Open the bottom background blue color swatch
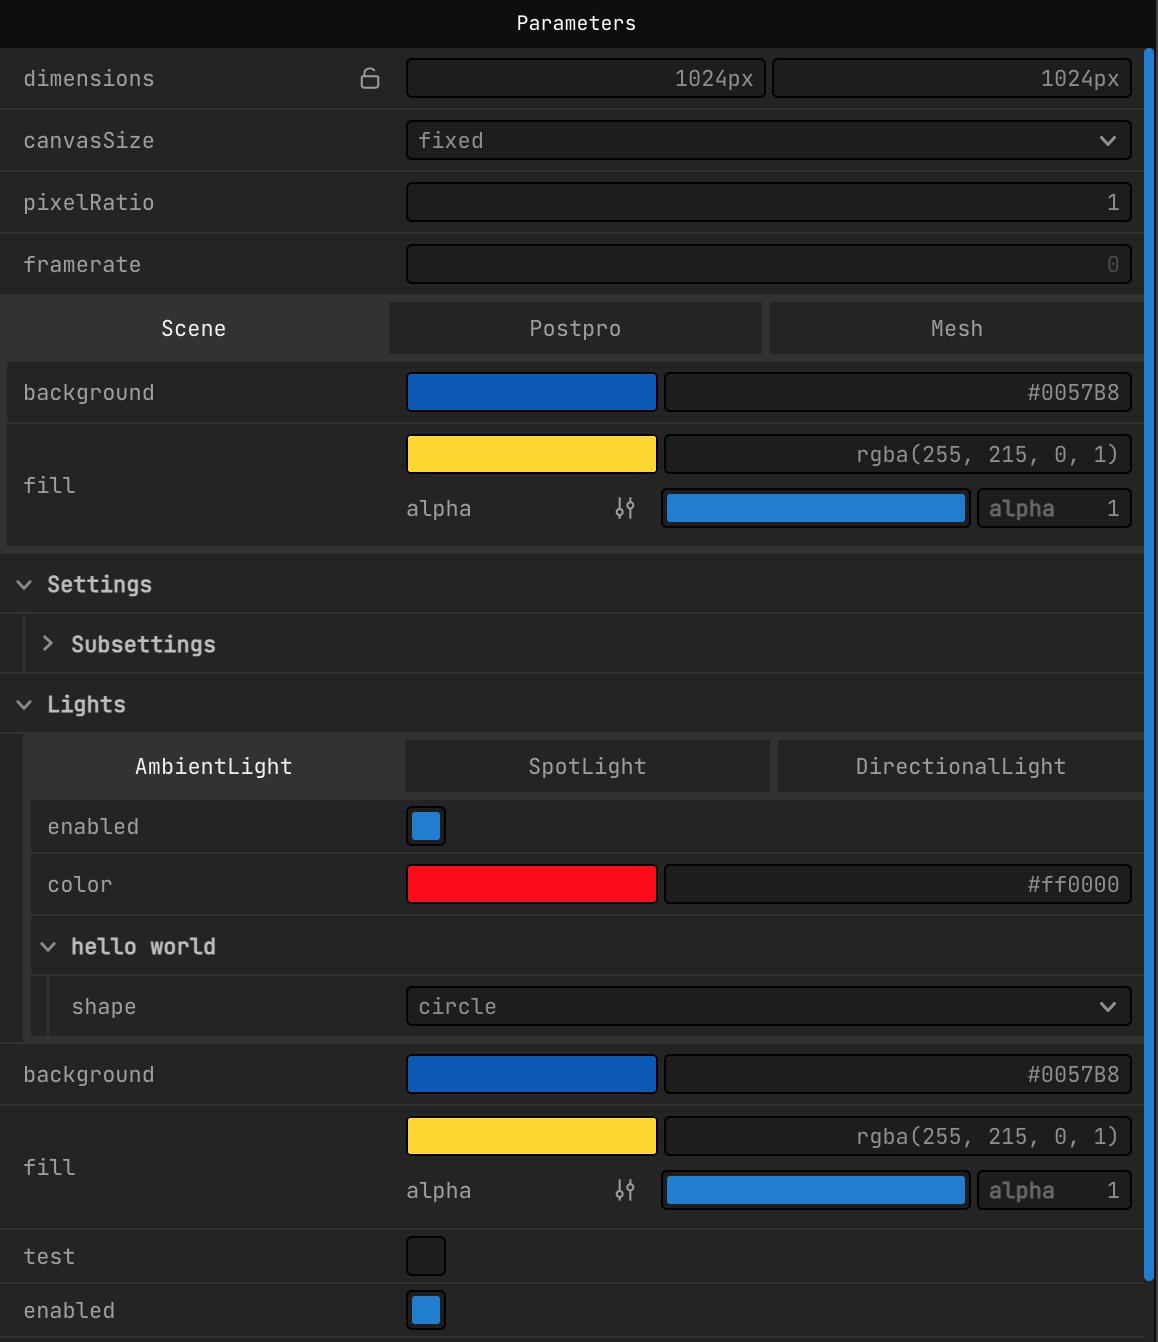The image size is (1158, 1342). (x=532, y=1074)
